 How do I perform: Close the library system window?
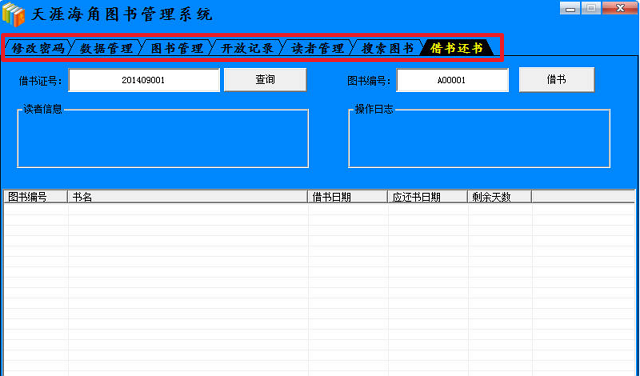point(620,8)
